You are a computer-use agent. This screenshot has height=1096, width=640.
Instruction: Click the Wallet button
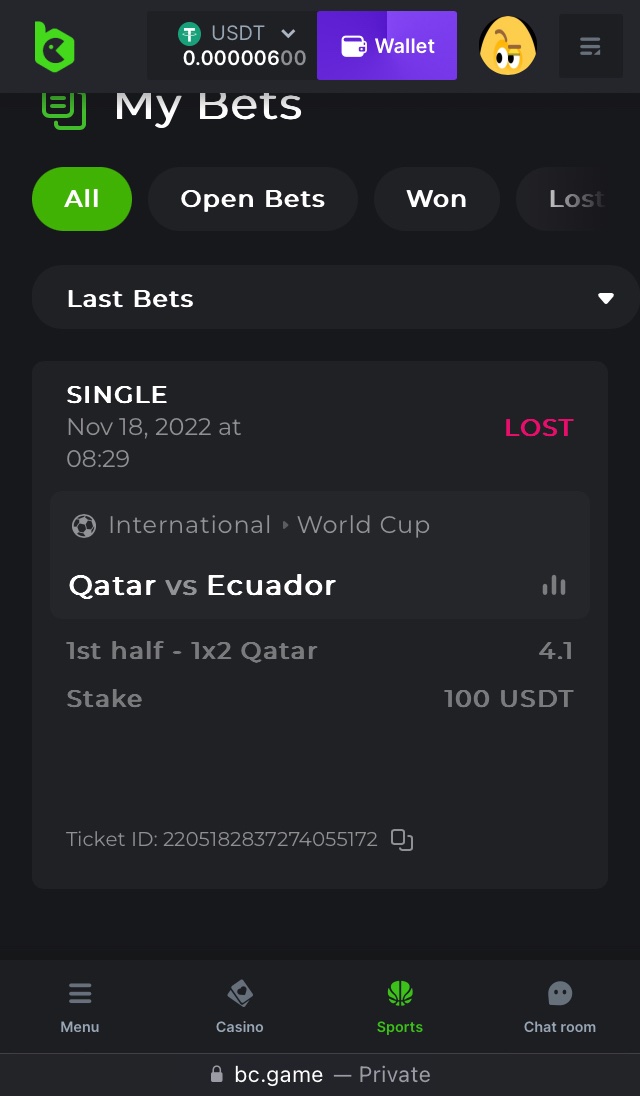click(387, 46)
